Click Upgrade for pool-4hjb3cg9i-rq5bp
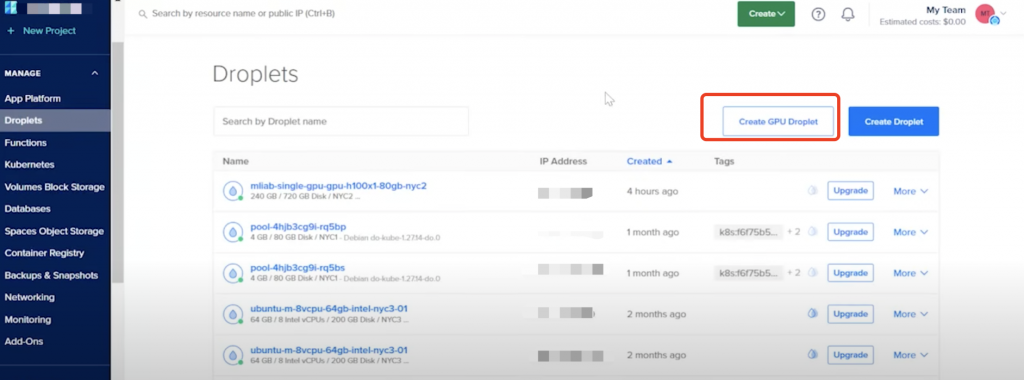Viewport: 1024px width, 380px height. pos(850,232)
